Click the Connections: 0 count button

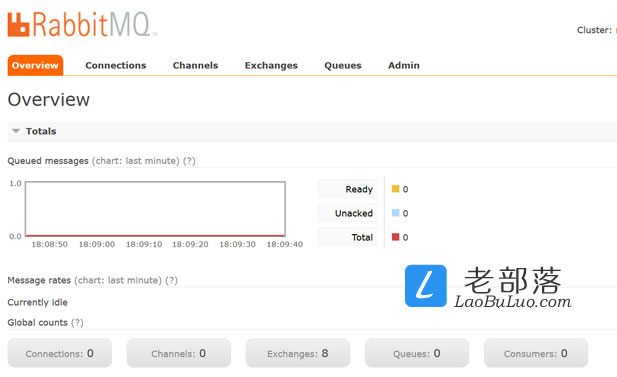pyautogui.click(x=60, y=353)
